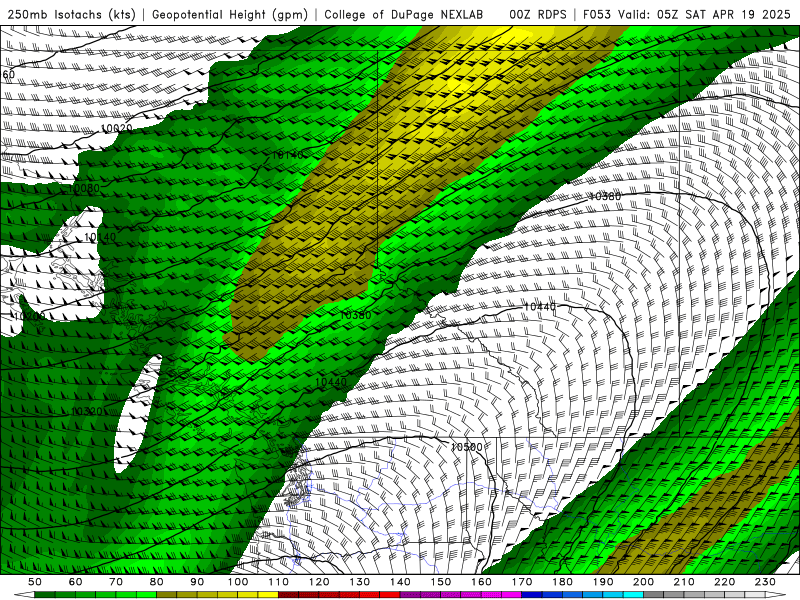Click the '110' value on the color scale
800x600 pixels.
pyautogui.click(x=278, y=582)
